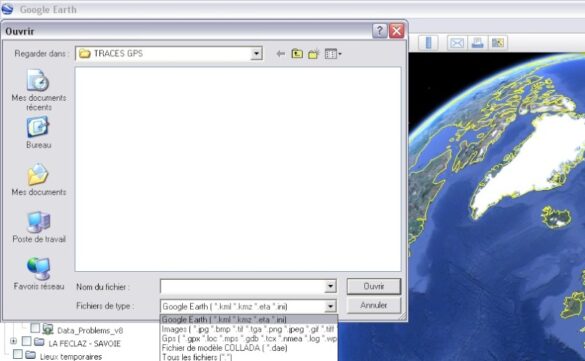
Task: Go up one folder level icon
Action: 297,54
